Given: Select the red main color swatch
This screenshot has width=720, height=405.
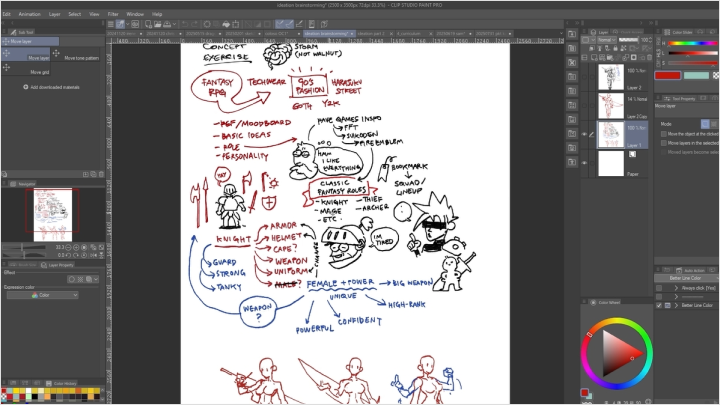Looking at the screenshot, I should (667, 75).
